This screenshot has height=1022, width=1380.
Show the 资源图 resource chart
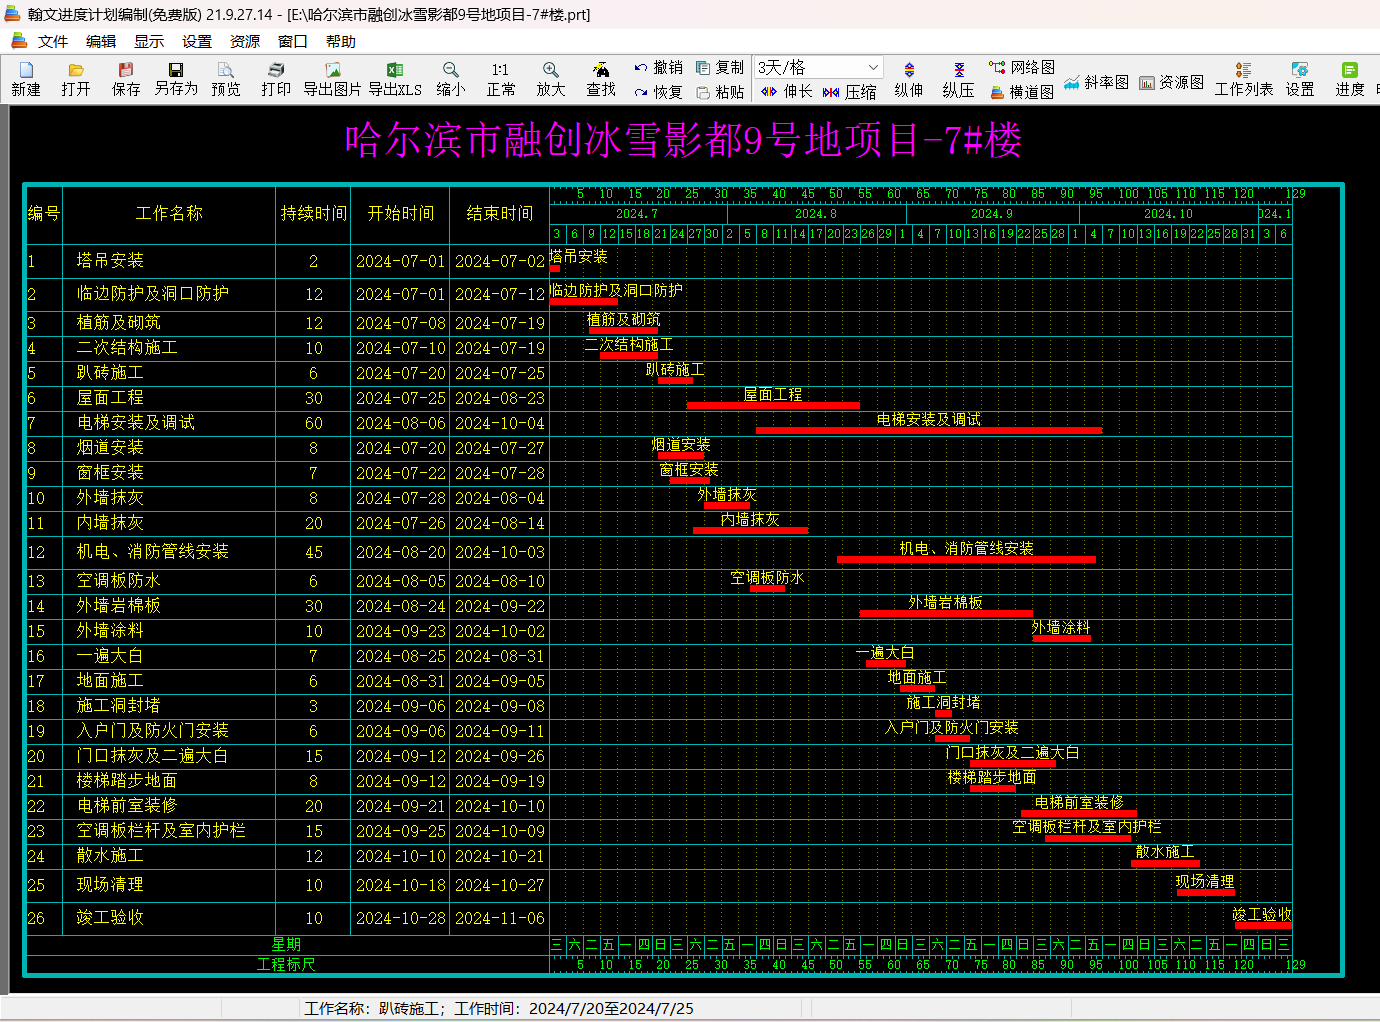(1171, 82)
